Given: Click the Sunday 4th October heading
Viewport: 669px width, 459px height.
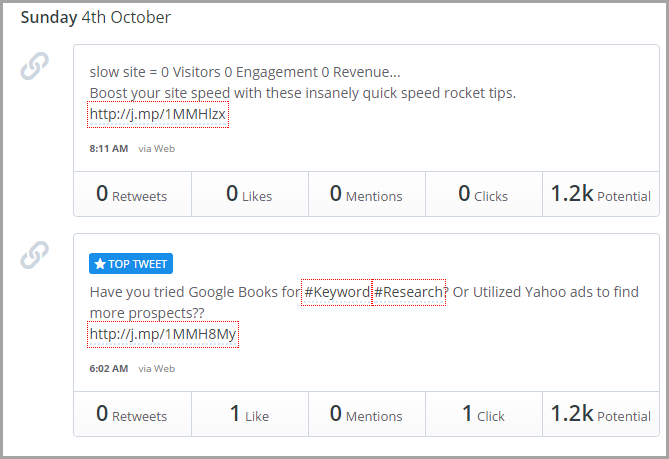Looking at the screenshot, I should pos(96,17).
